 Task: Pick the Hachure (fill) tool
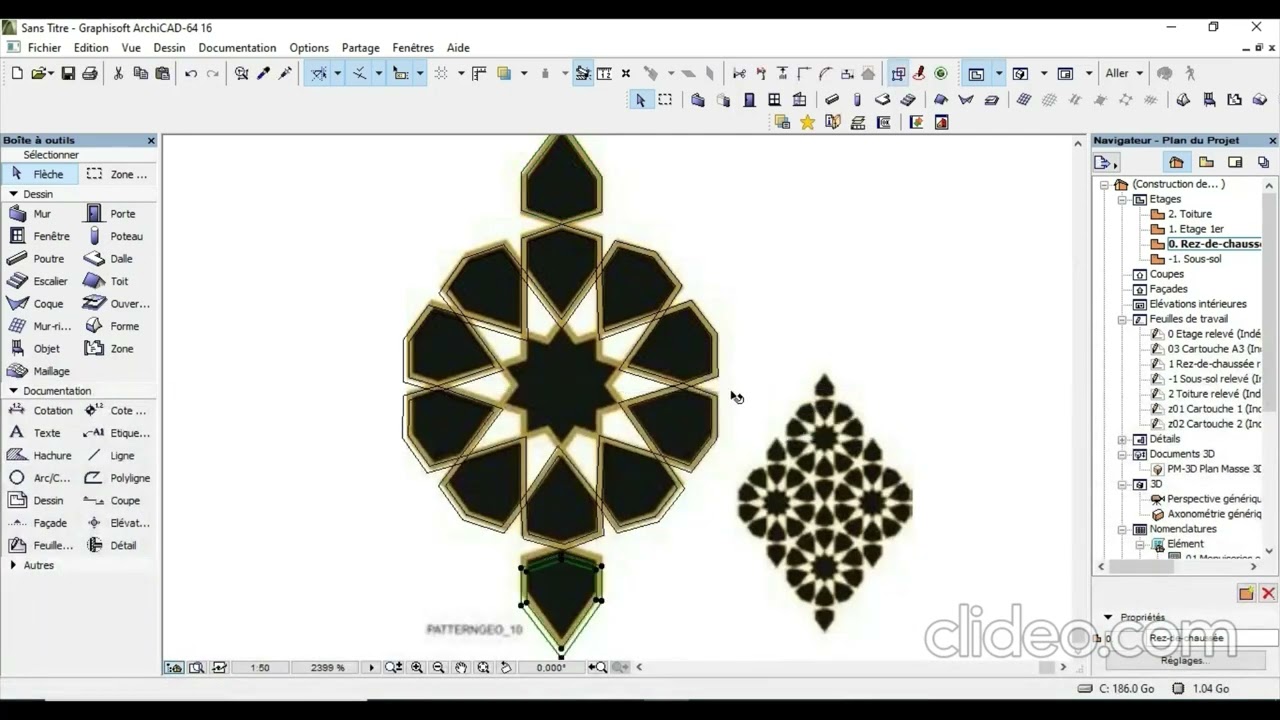pyautogui.click(x=40, y=456)
